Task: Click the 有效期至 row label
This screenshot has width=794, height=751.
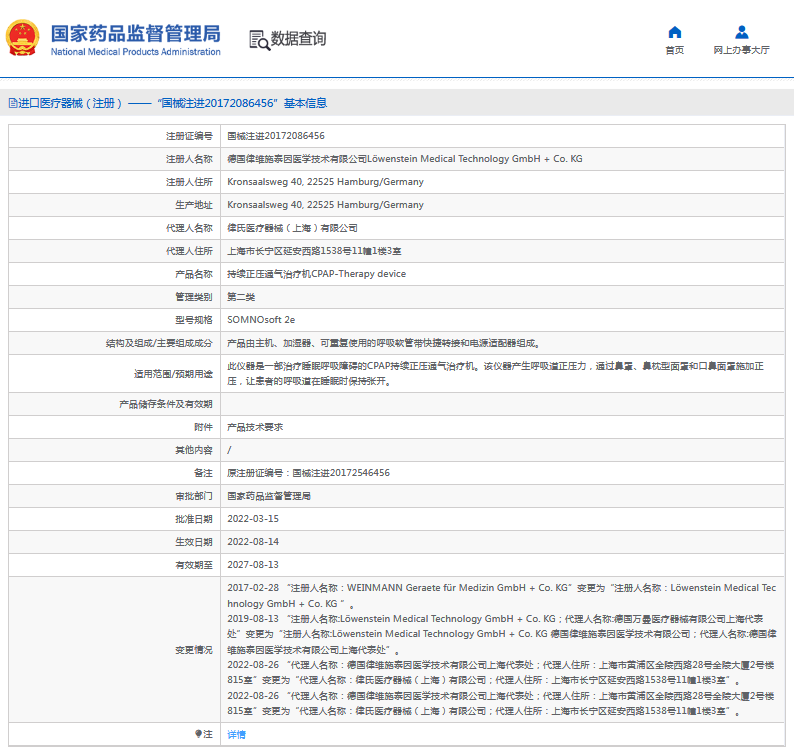Action: point(193,565)
